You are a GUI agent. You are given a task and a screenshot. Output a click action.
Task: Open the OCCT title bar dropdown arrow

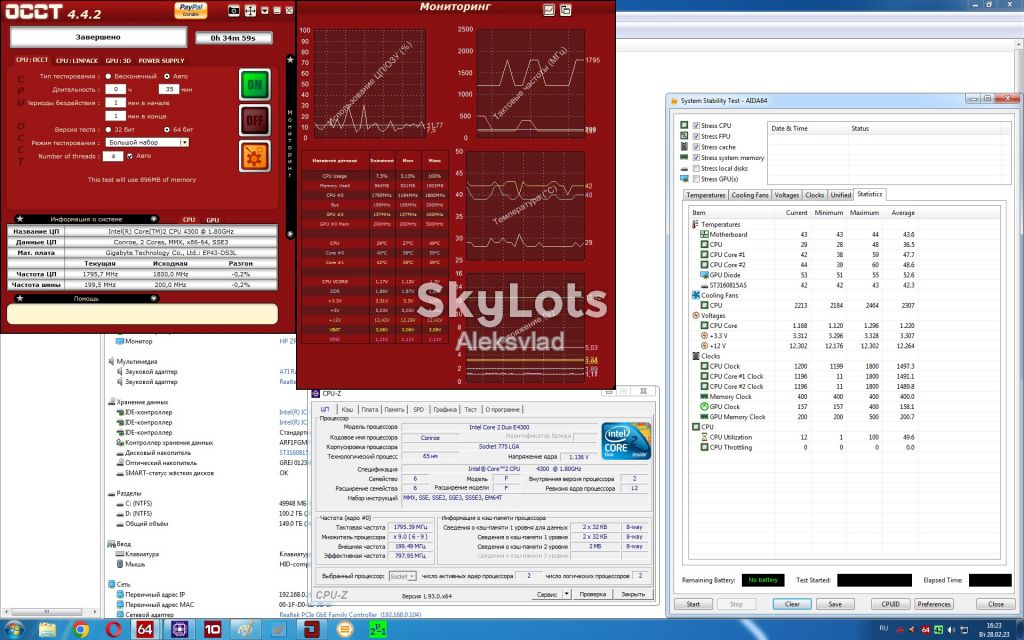click(x=264, y=10)
